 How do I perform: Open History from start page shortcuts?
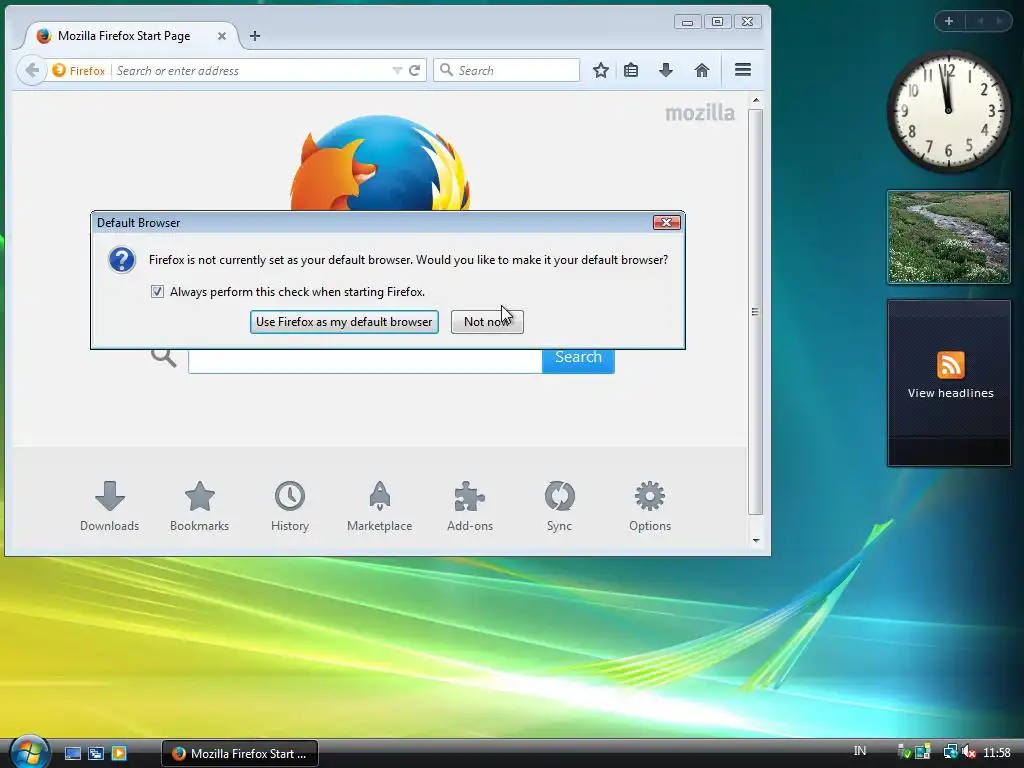point(290,506)
